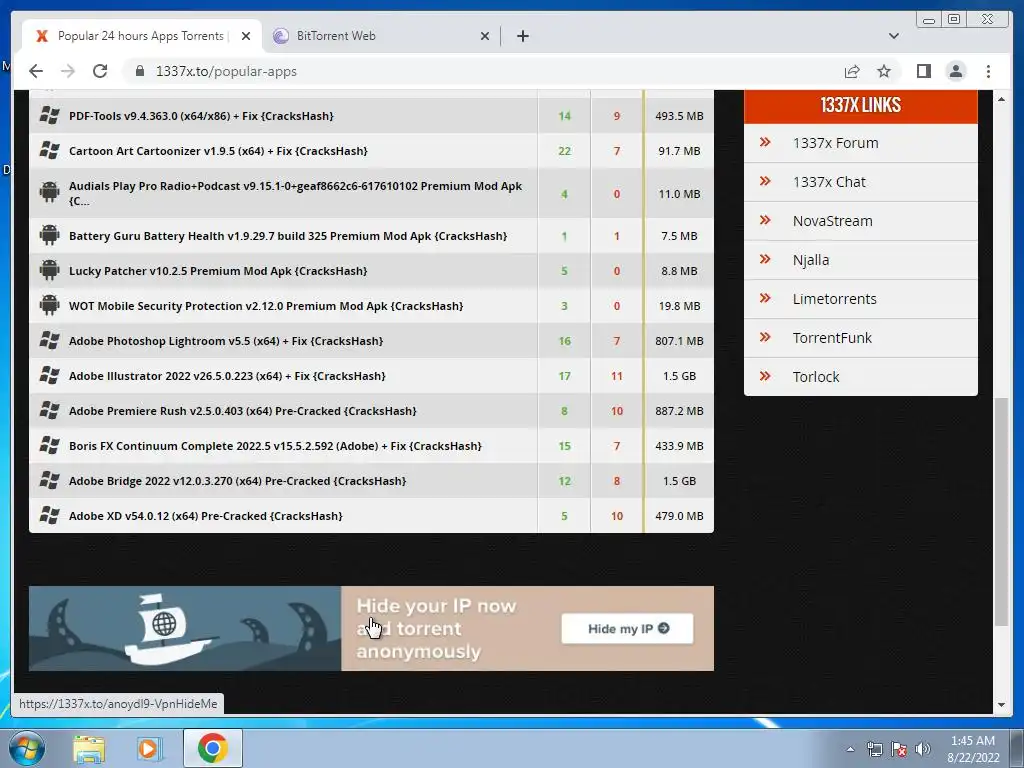The width and height of the screenshot is (1024, 768).
Task: Launch Windows Media Player from the taskbar
Action: click(x=150, y=748)
